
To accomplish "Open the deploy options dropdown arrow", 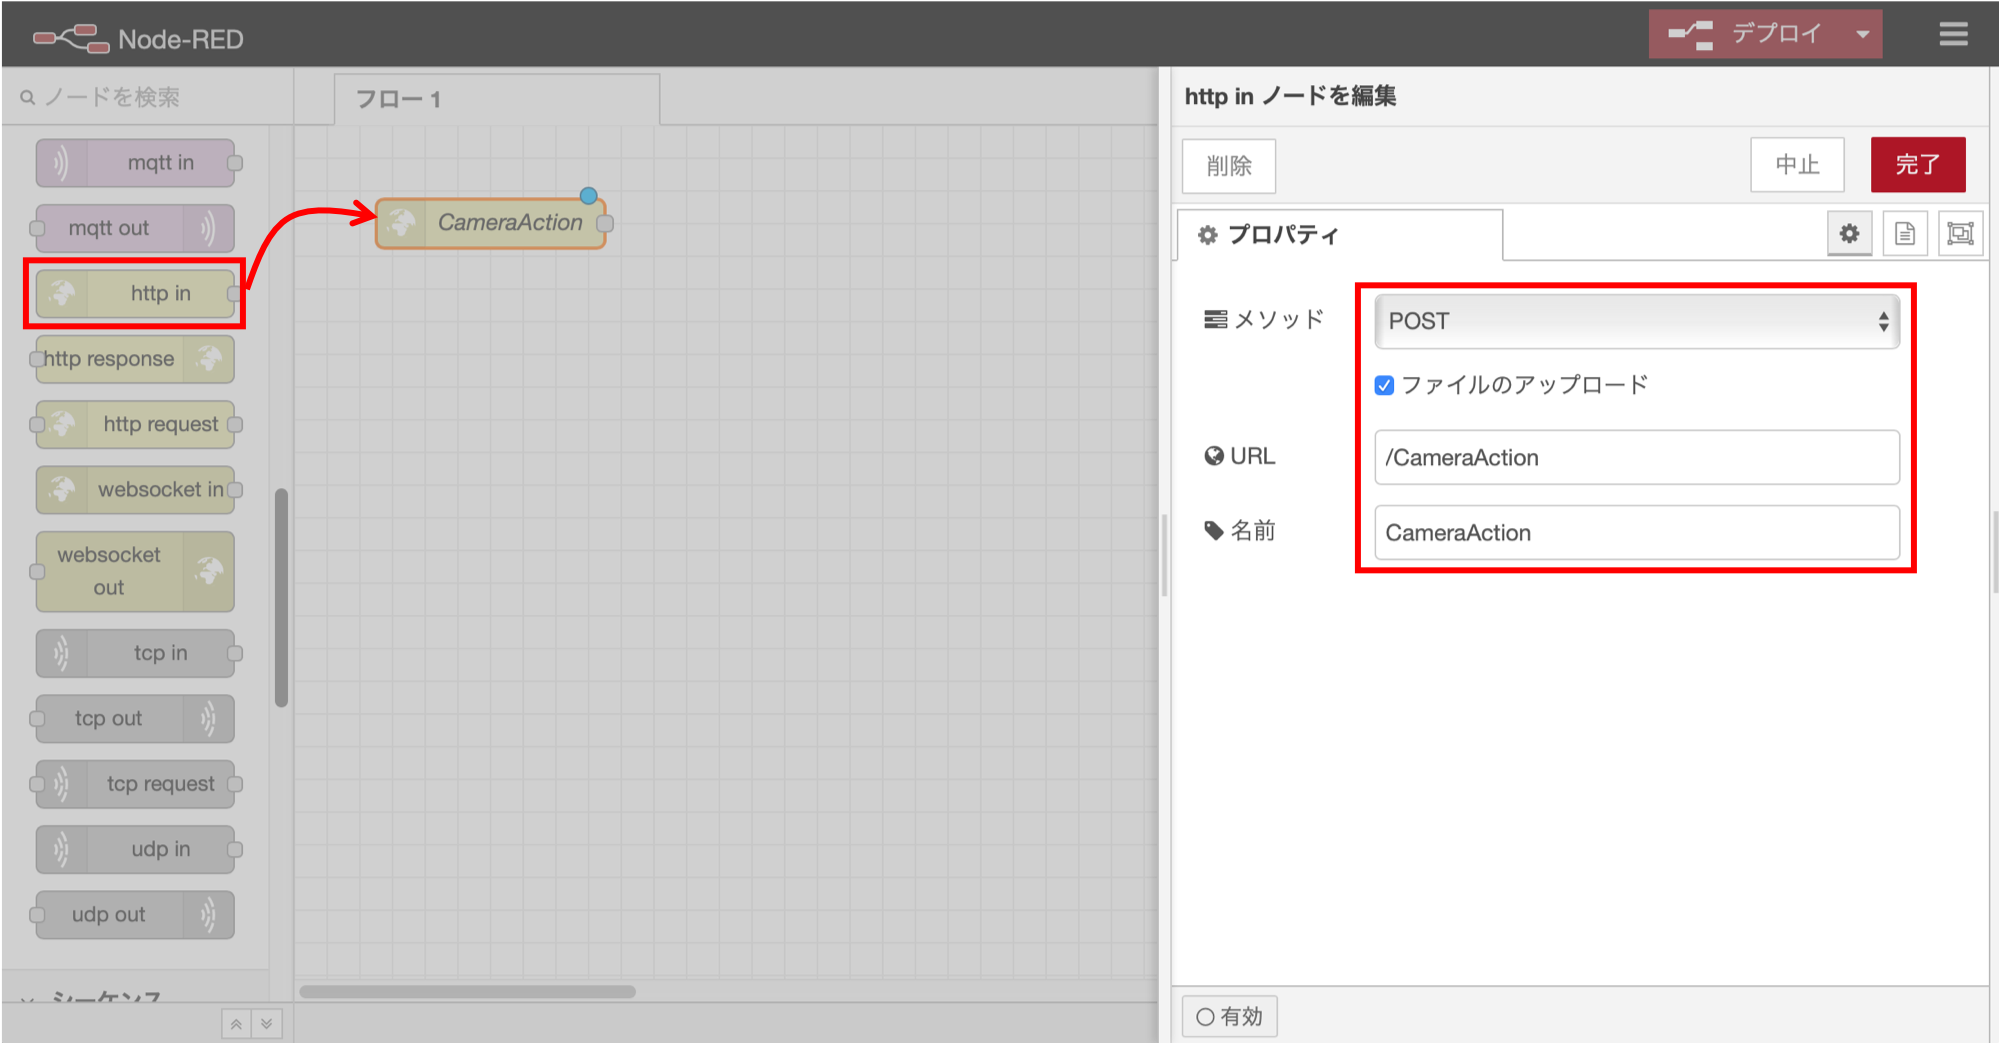I will point(1862,34).
